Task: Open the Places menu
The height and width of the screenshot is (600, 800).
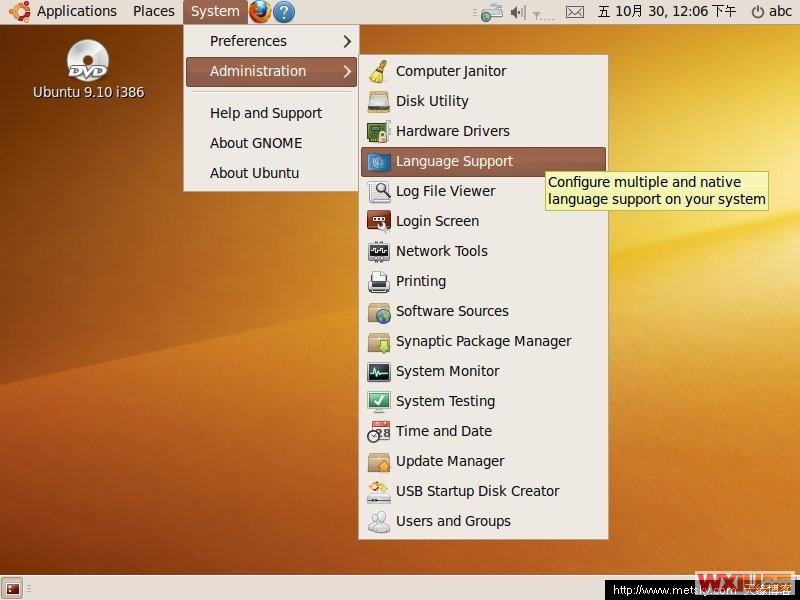Action: click(154, 12)
